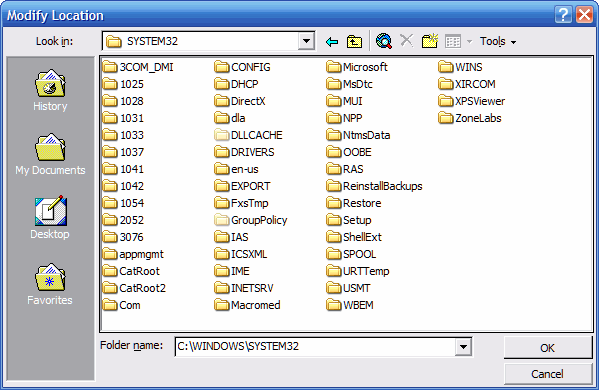This screenshot has width=599, height=390.
Task: Select the XIRCOM folder
Action: (x=467, y=84)
